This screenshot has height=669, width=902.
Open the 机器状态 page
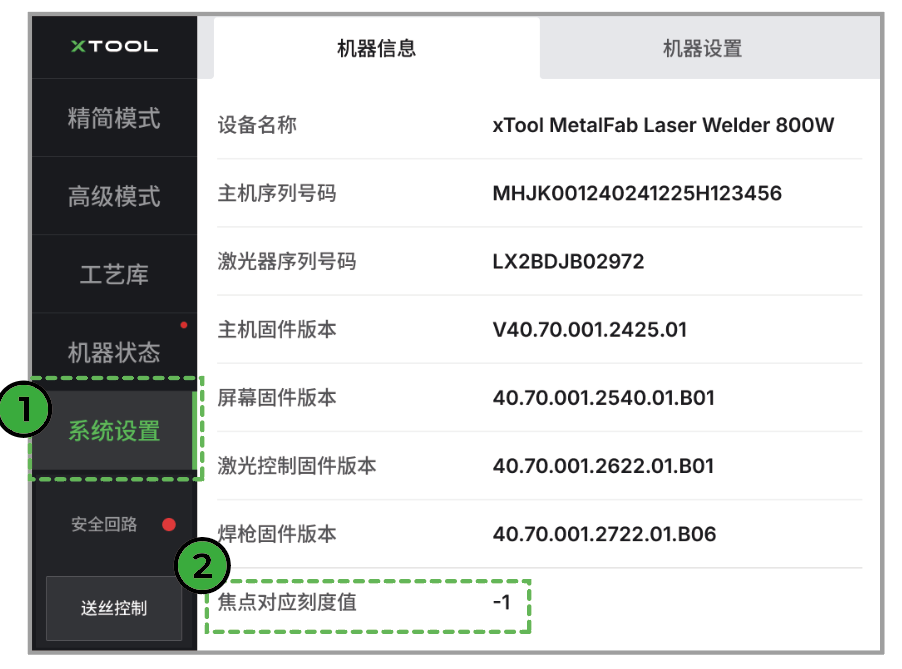114,352
